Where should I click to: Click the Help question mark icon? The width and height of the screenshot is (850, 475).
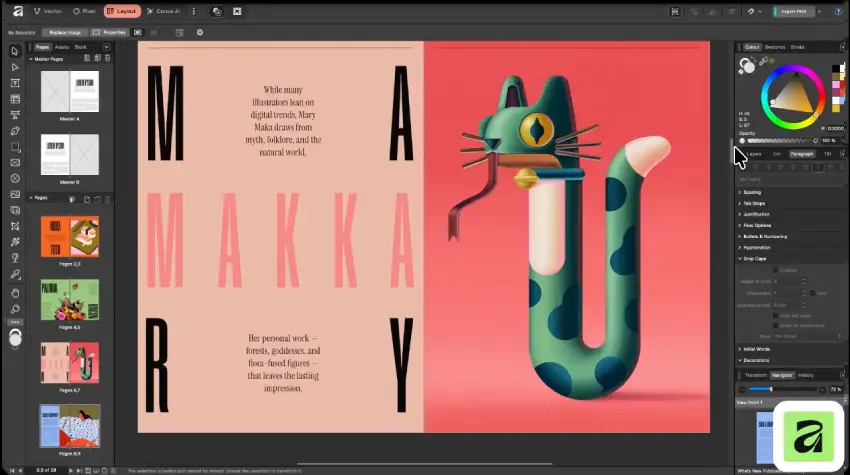click(838, 11)
